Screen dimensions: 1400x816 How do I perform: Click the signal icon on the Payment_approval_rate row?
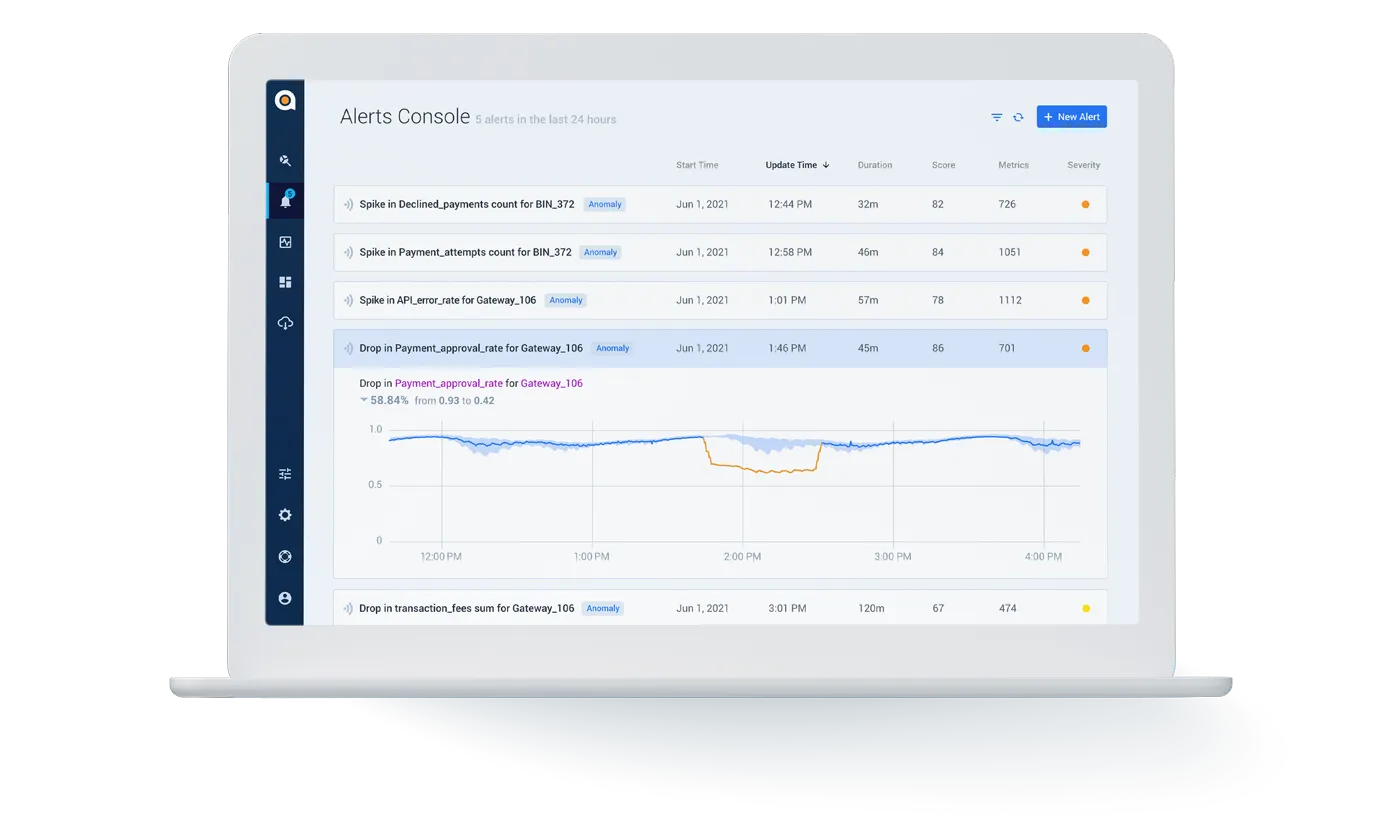click(348, 348)
